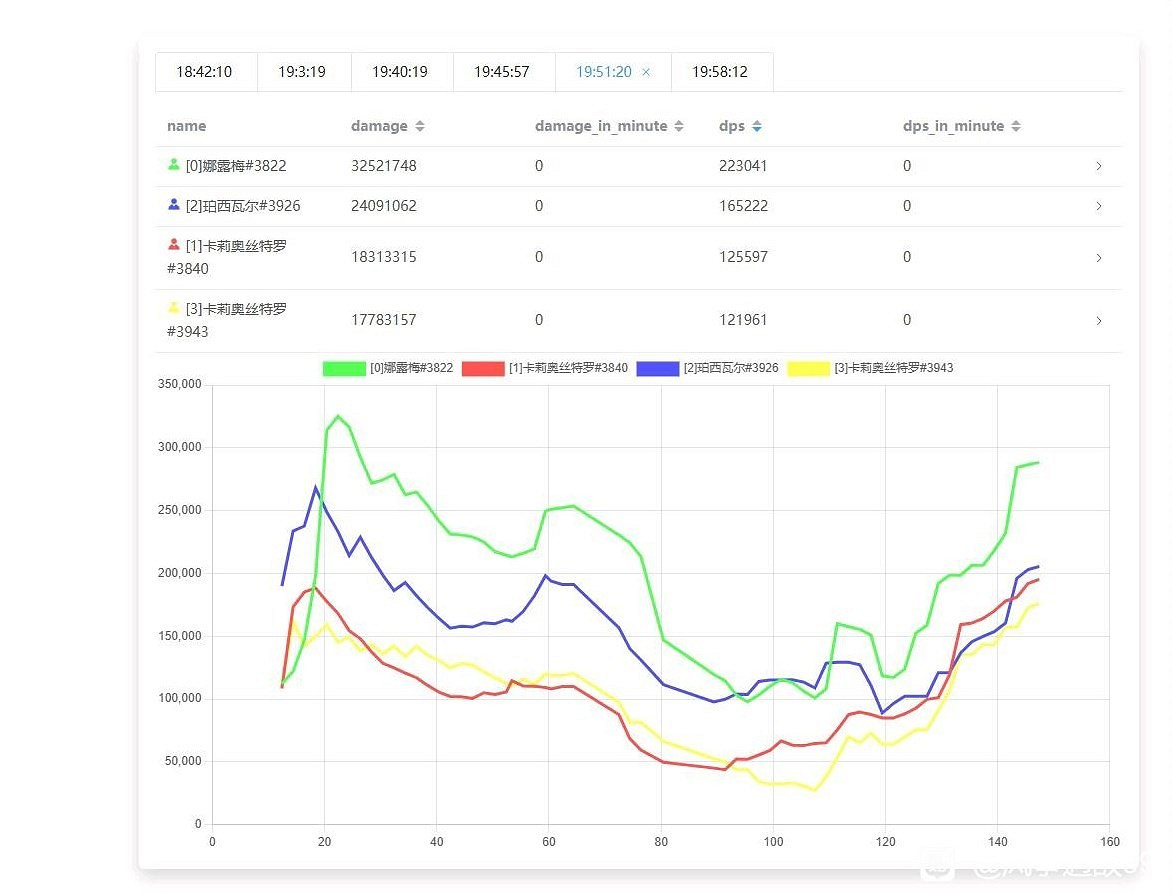Click the green legend color swatch
Viewport: 1172px width, 894px height.
(x=343, y=368)
